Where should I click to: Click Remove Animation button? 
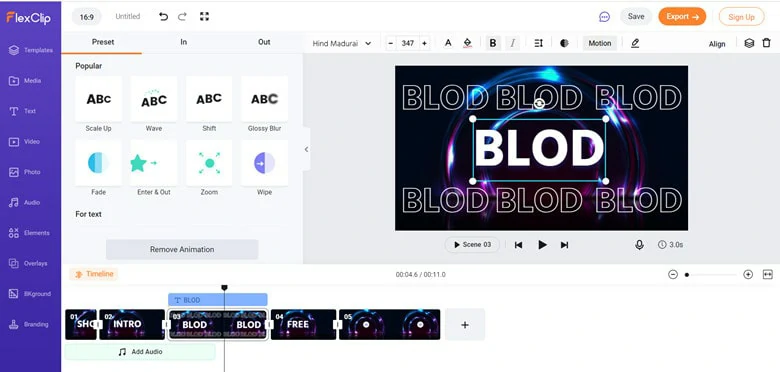[182, 249]
